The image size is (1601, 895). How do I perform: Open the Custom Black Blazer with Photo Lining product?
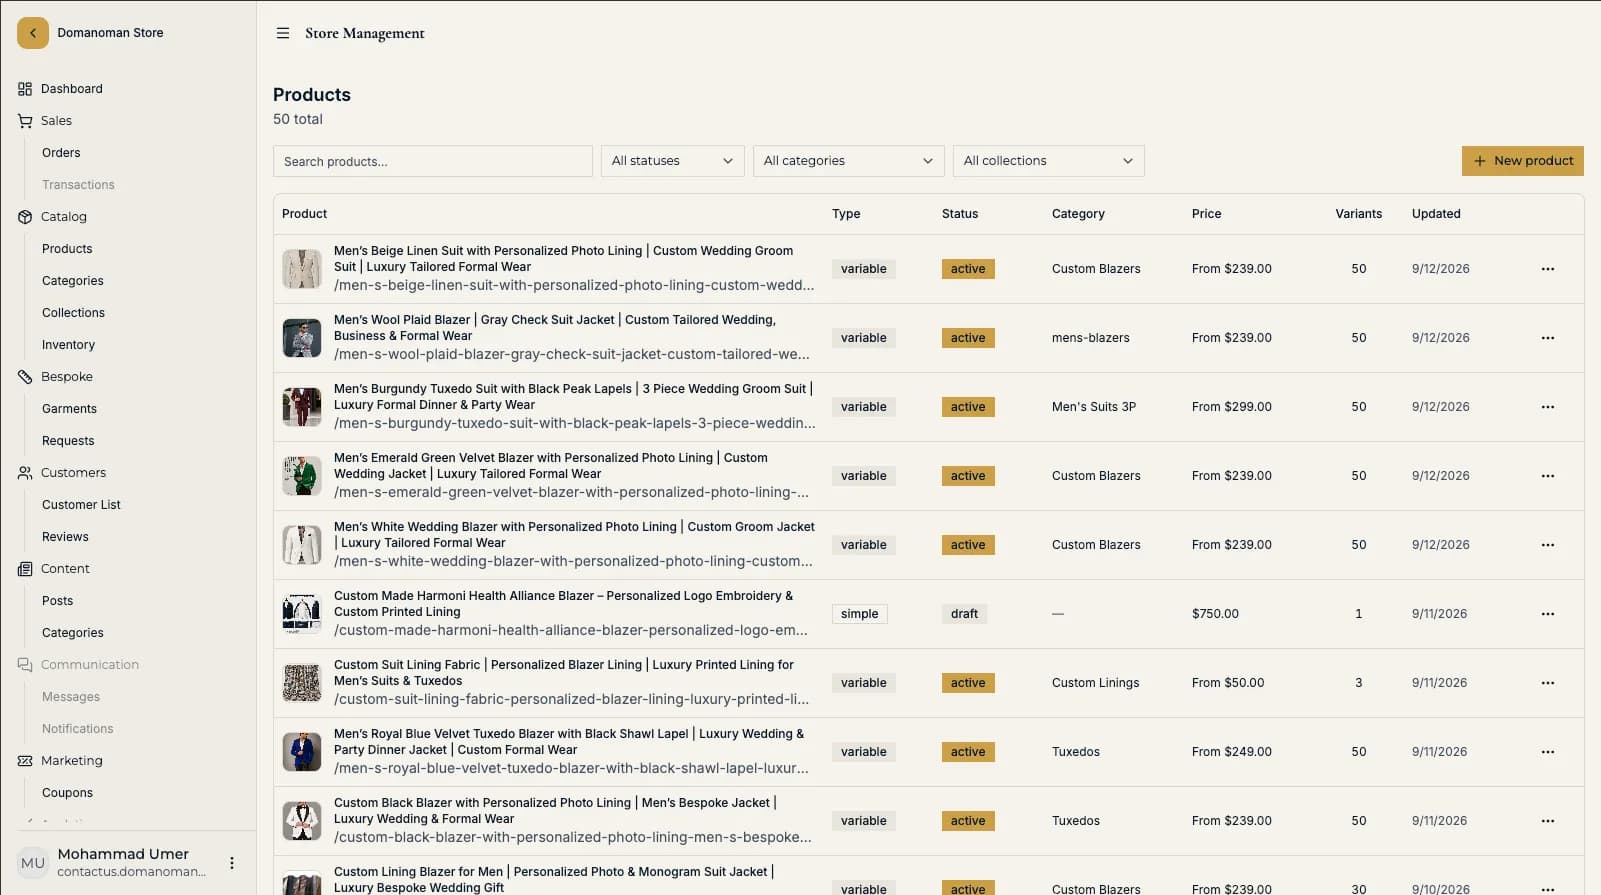tap(555, 811)
